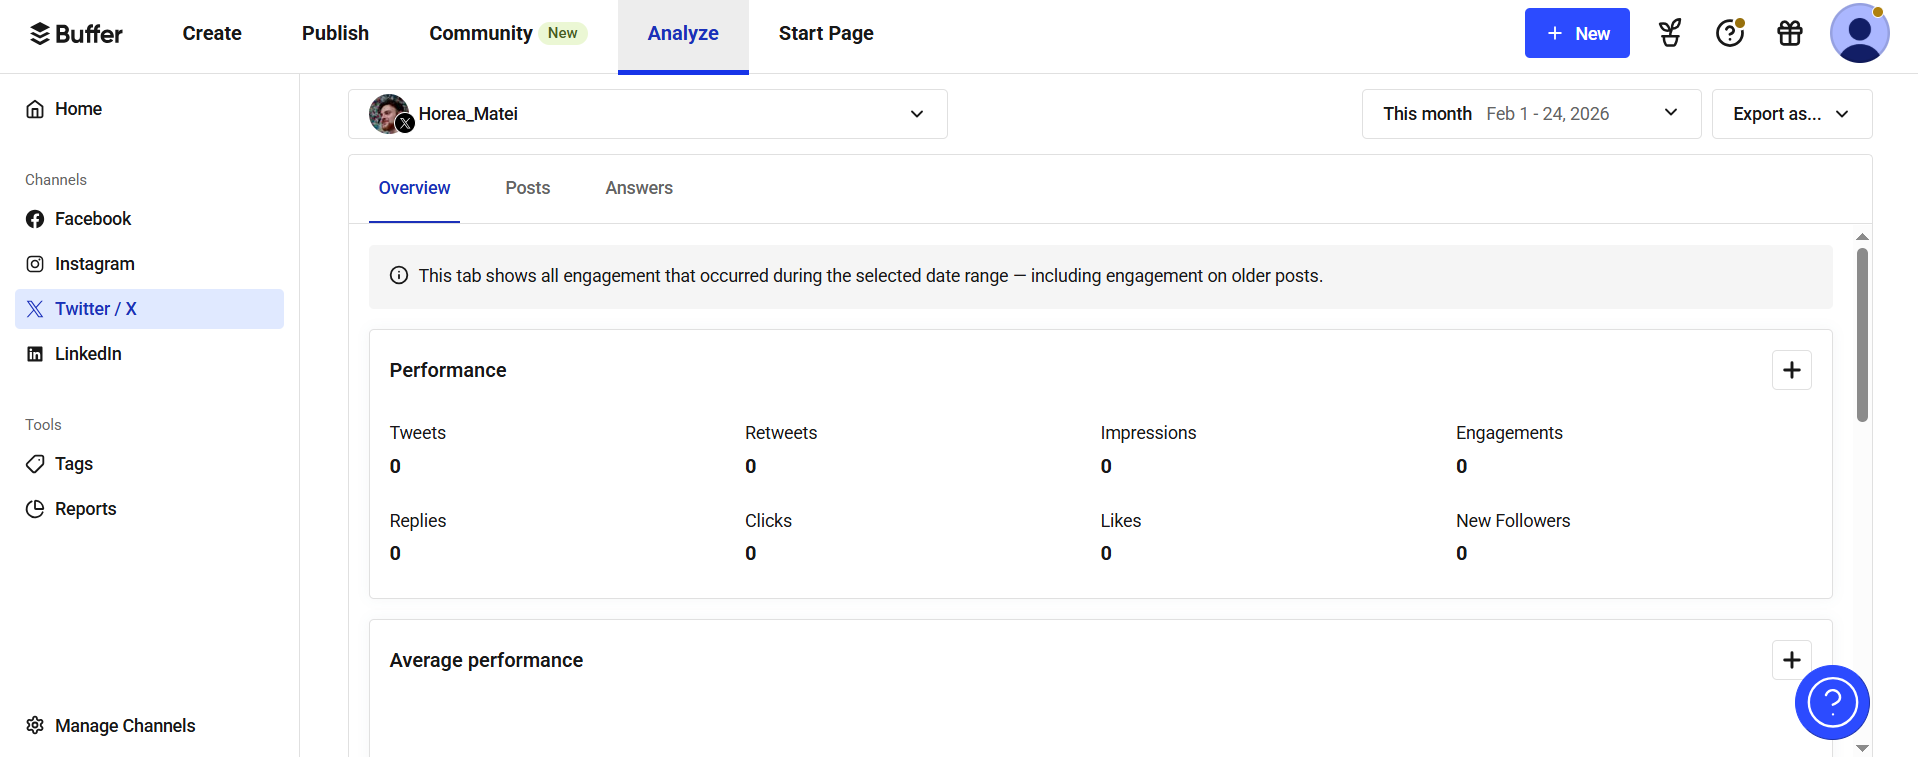Screen dimensions: 1918x757
Task: Click the Horea_Matei account avatar
Action: coord(389,114)
